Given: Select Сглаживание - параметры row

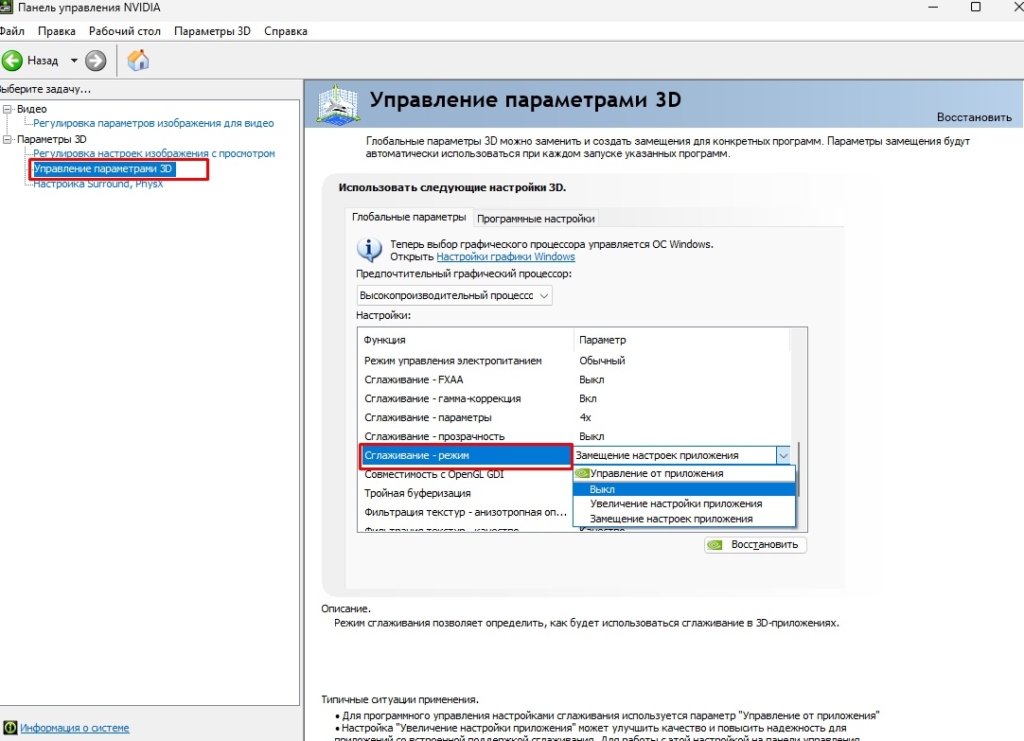Looking at the screenshot, I should point(574,417).
